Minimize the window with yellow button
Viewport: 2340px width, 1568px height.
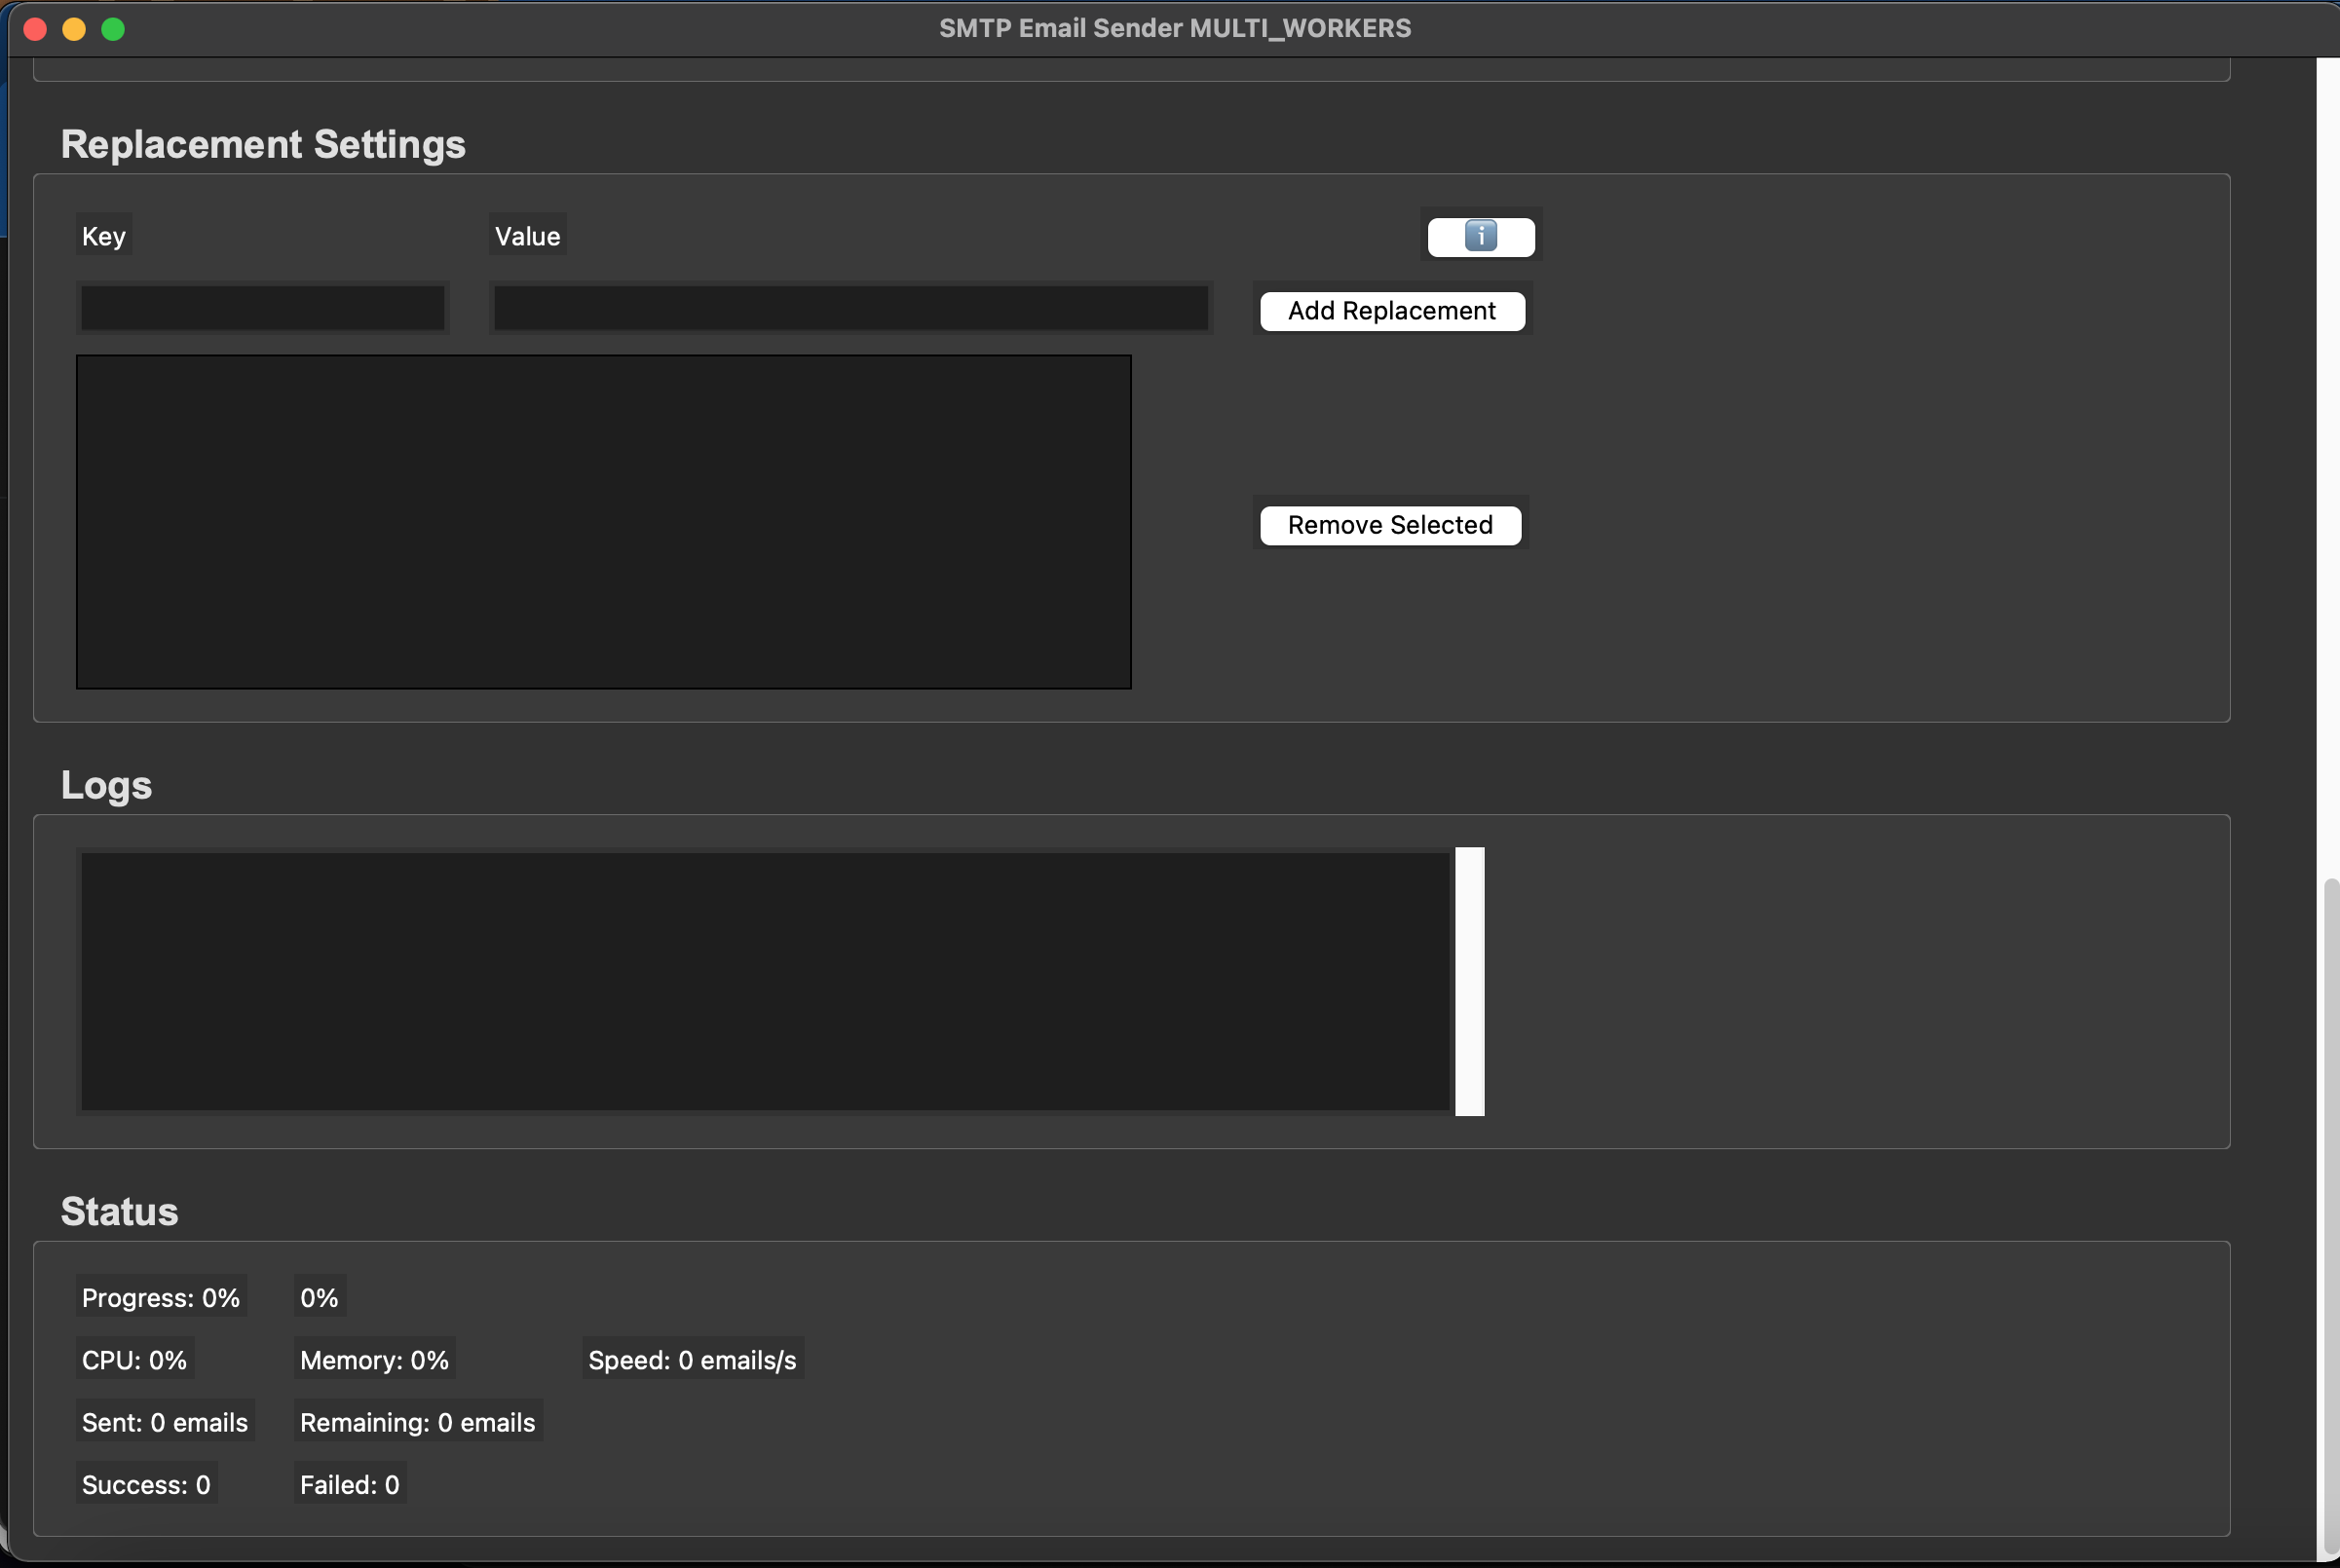pyautogui.click(x=74, y=29)
